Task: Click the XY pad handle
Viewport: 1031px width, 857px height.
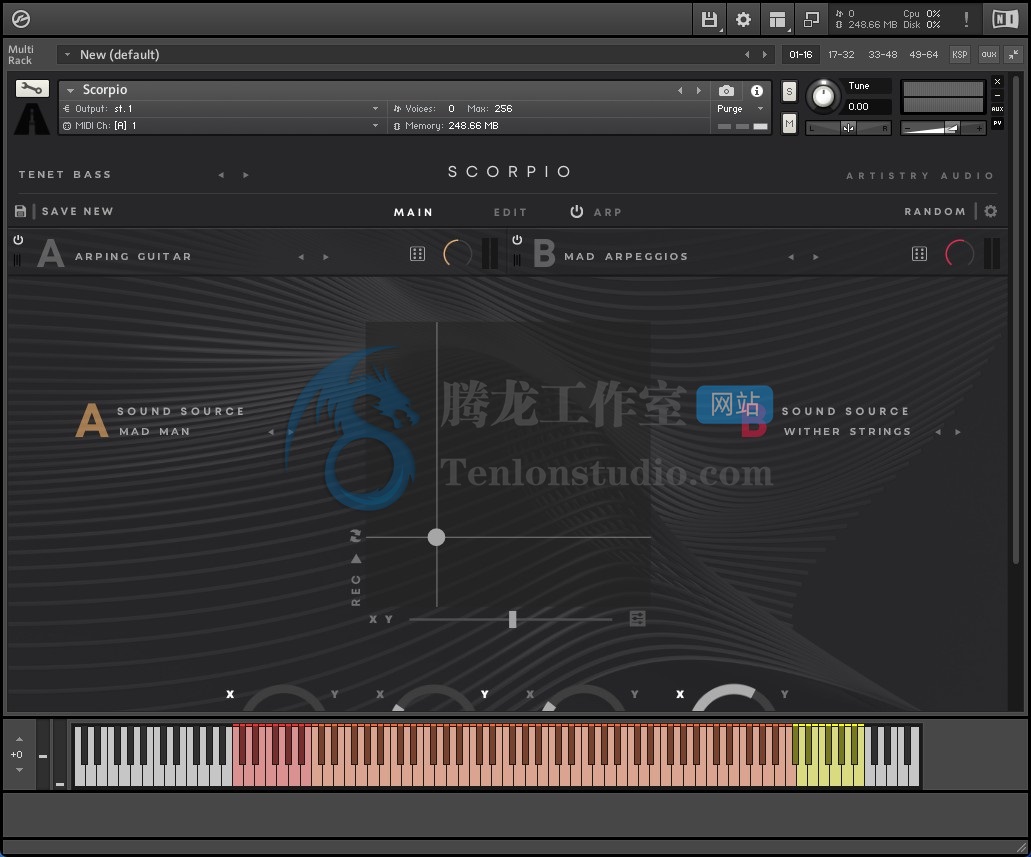Action: pyautogui.click(x=436, y=537)
